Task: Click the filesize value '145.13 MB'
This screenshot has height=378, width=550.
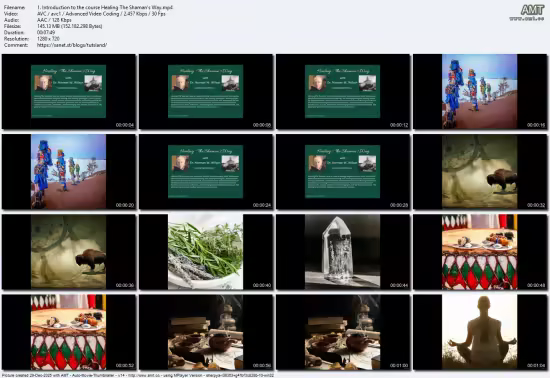Action: [x=48, y=26]
